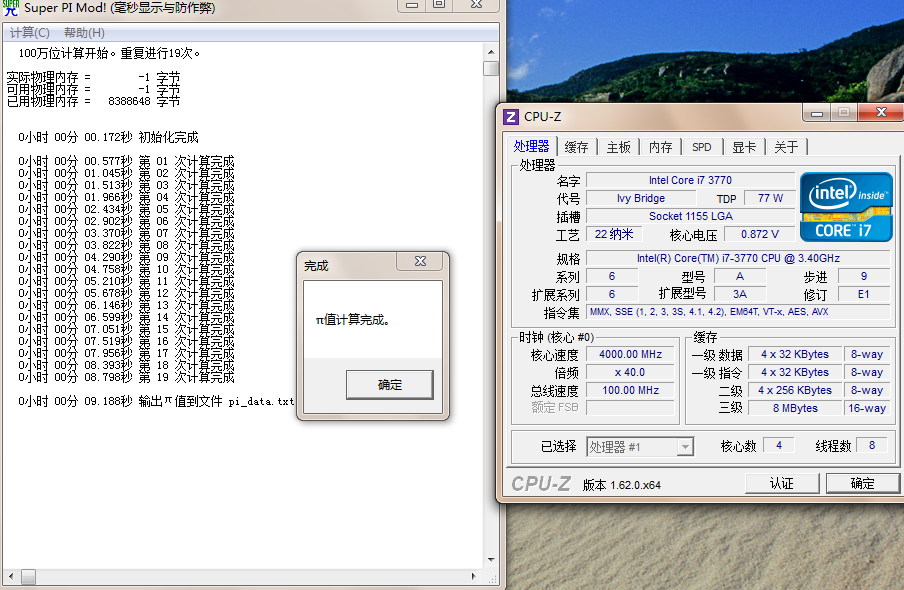904x590 pixels.
Task: Minimize the CPU-Z window
Action: coord(816,113)
